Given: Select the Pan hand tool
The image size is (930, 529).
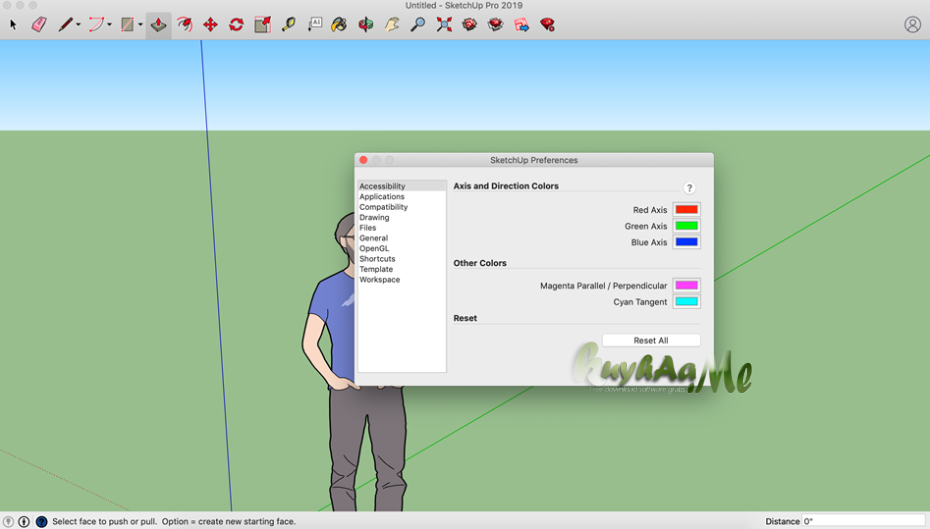Looking at the screenshot, I should (x=391, y=24).
